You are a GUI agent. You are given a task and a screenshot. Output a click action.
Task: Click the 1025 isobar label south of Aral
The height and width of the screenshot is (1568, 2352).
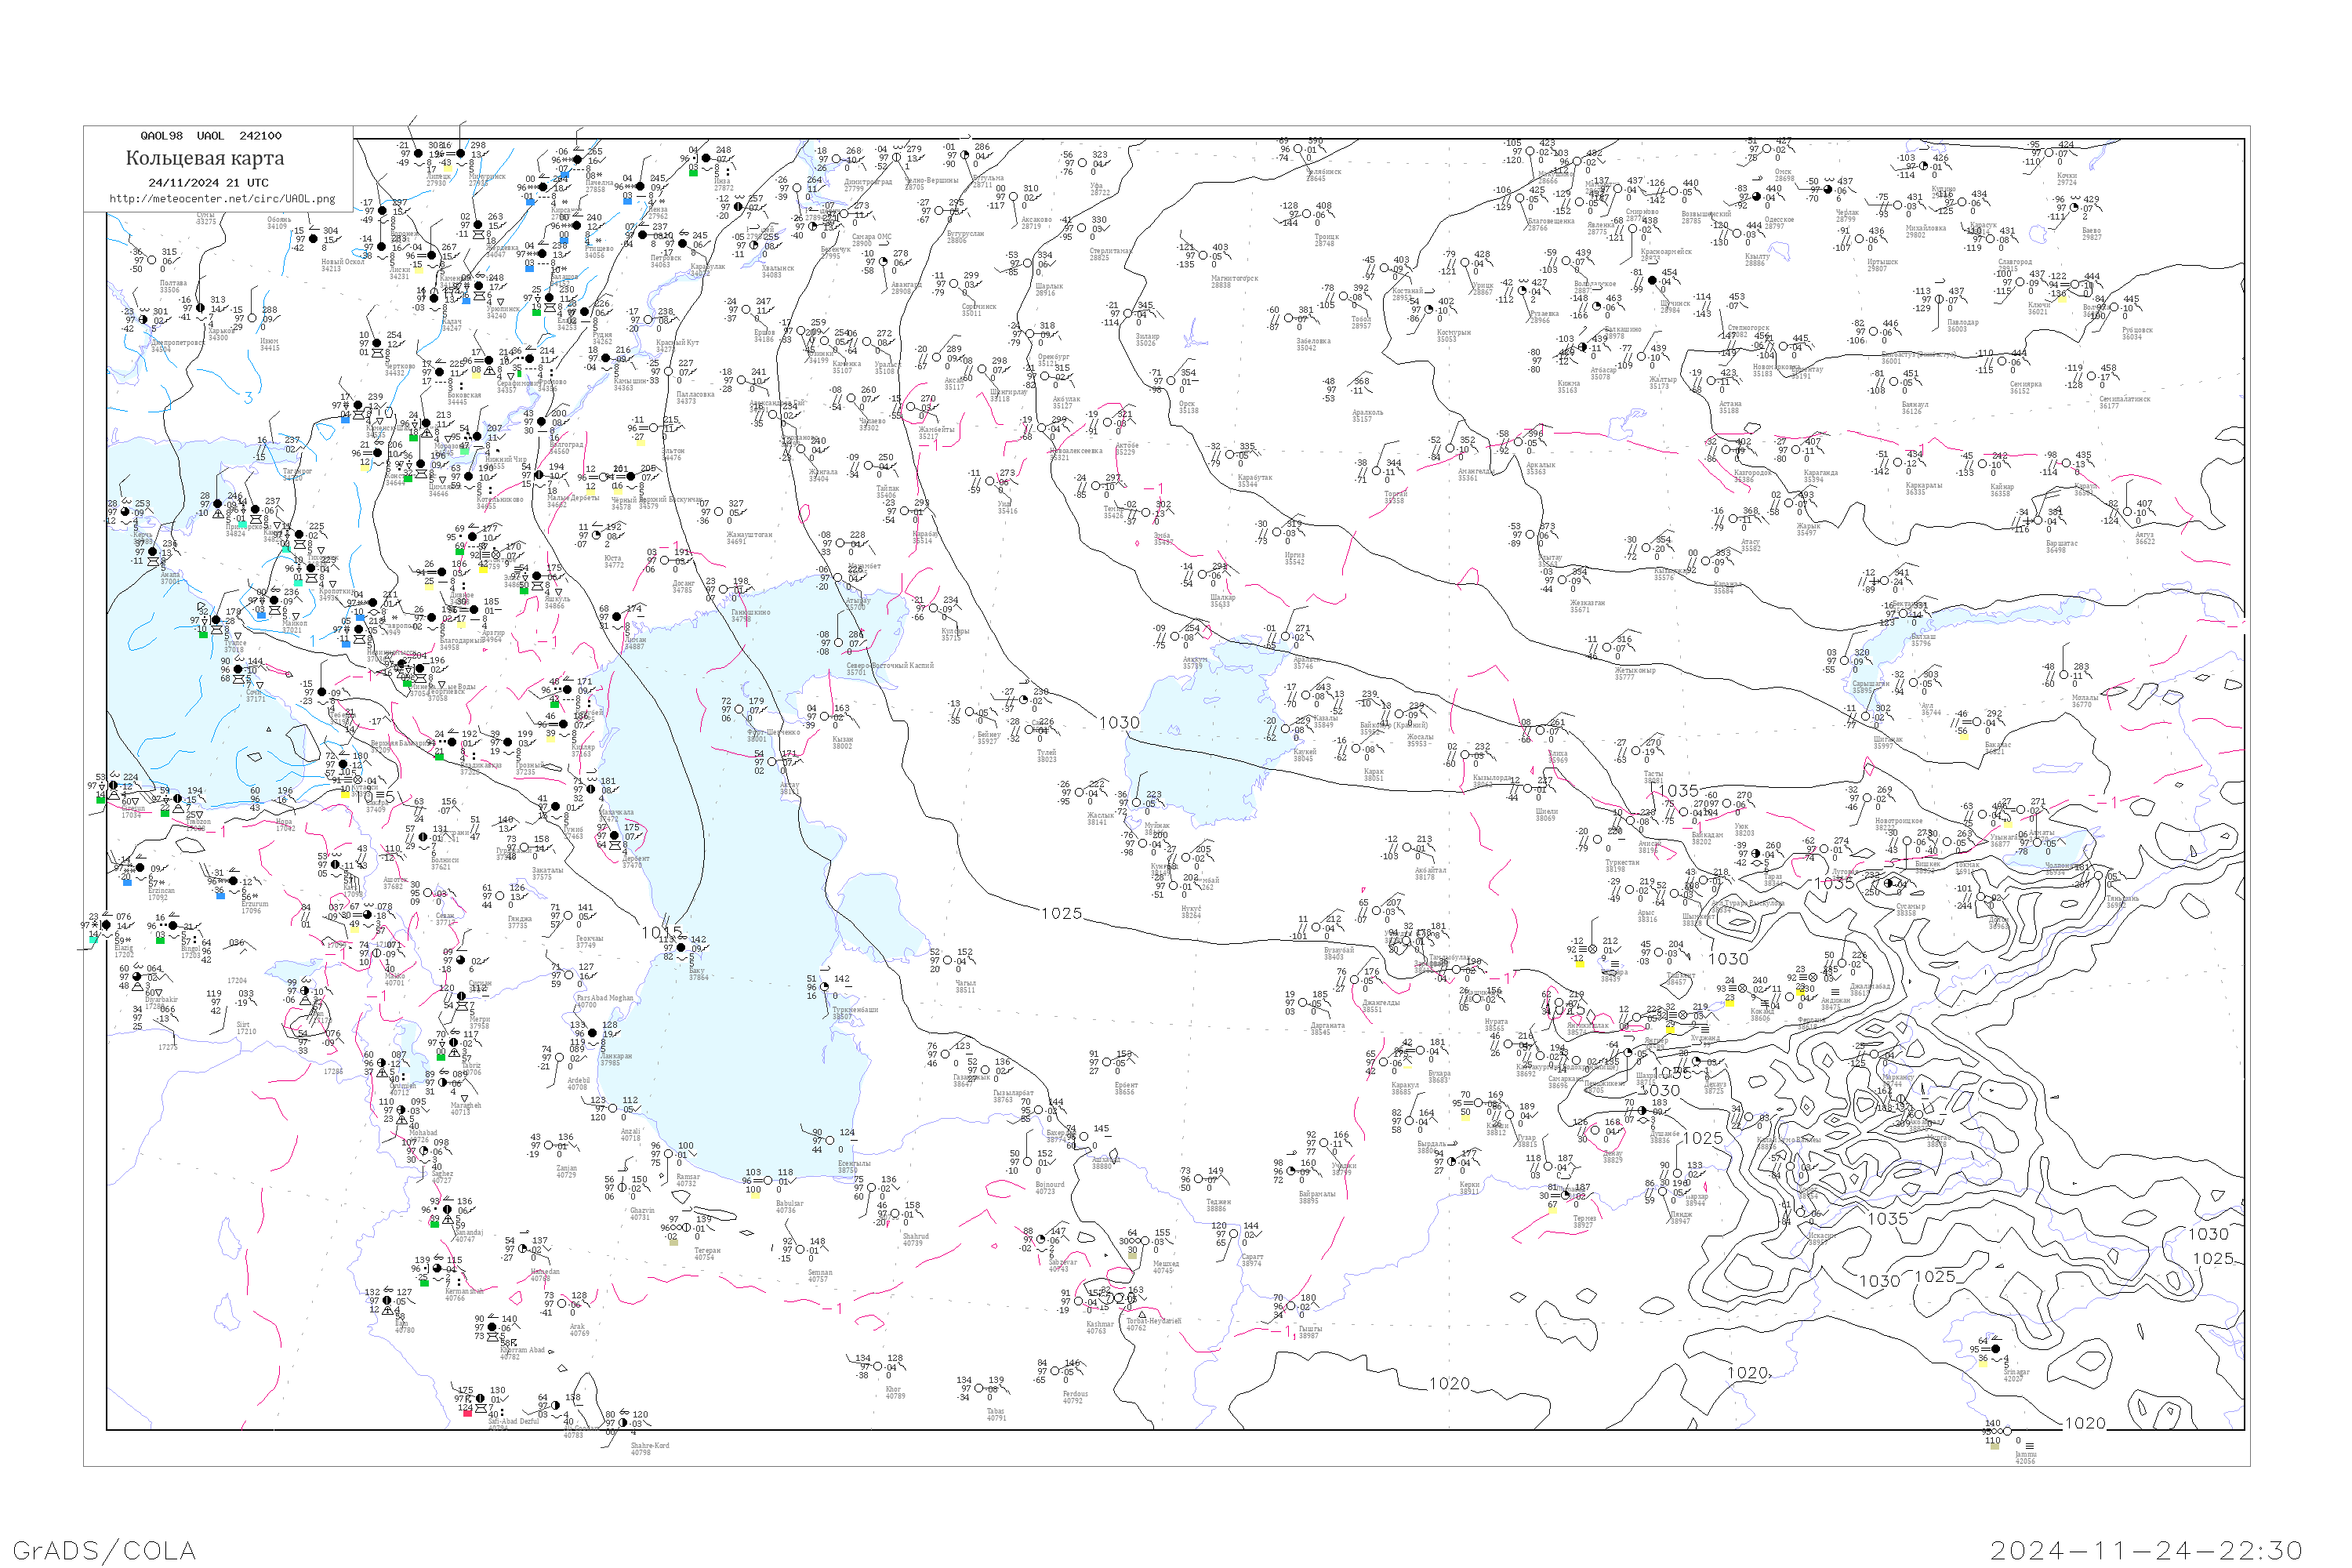(x=1061, y=914)
